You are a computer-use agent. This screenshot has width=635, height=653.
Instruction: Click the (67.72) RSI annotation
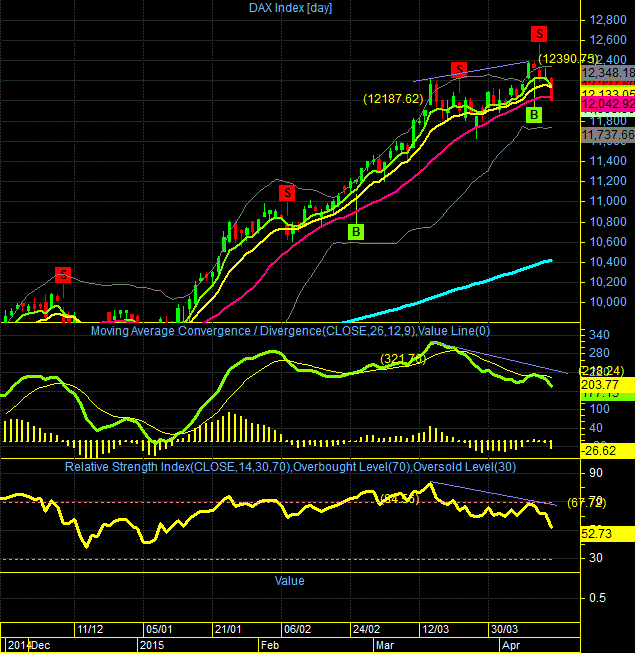pos(587,503)
